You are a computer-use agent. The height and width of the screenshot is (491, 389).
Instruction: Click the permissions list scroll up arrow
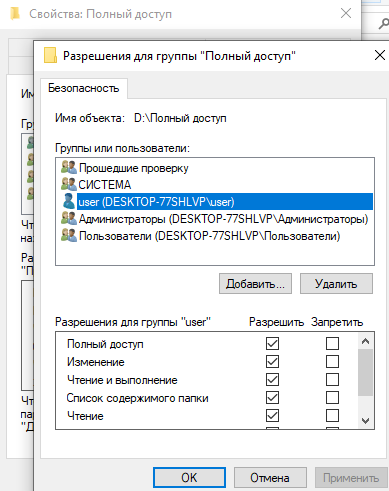tap(365, 341)
